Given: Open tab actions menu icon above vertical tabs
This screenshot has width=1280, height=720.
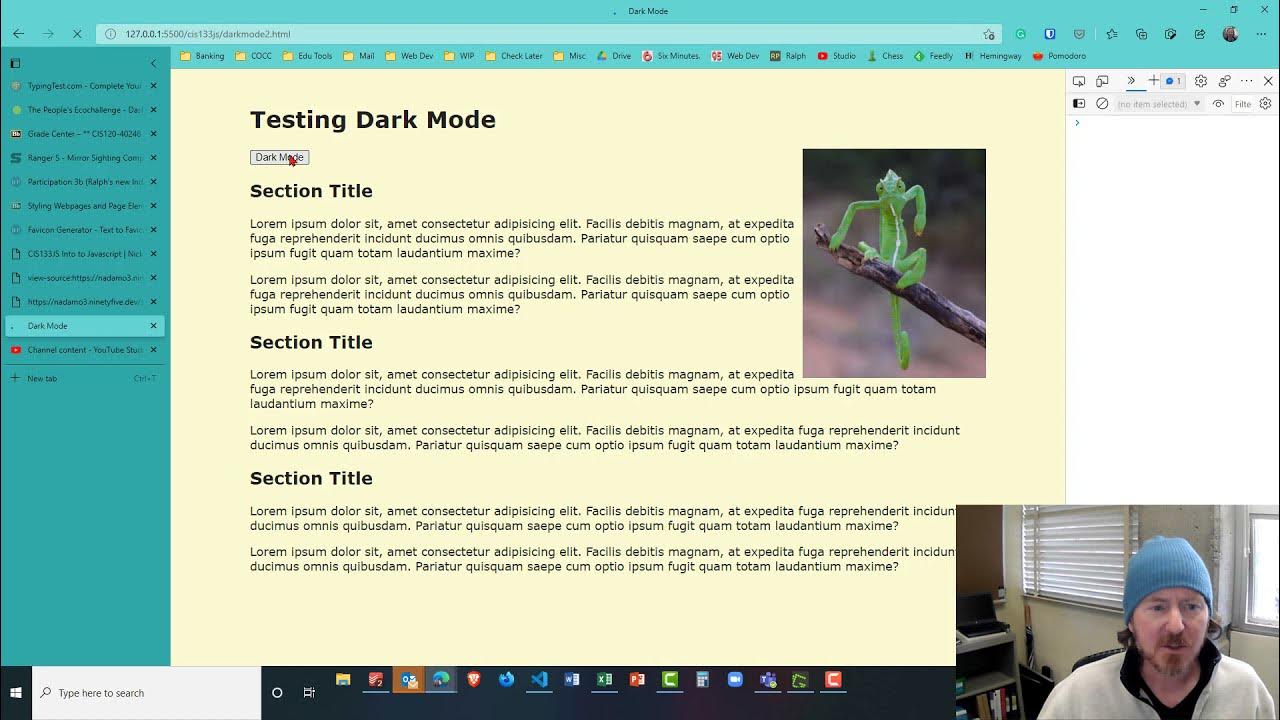Looking at the screenshot, I should (x=15, y=63).
